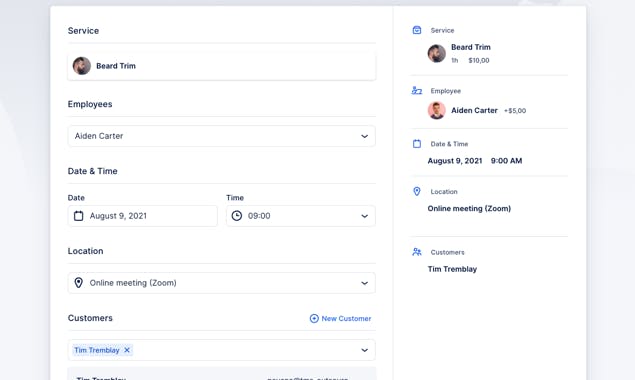The image size is (635, 380).
Task: Click the $10,00 service price text
Action: point(479,60)
